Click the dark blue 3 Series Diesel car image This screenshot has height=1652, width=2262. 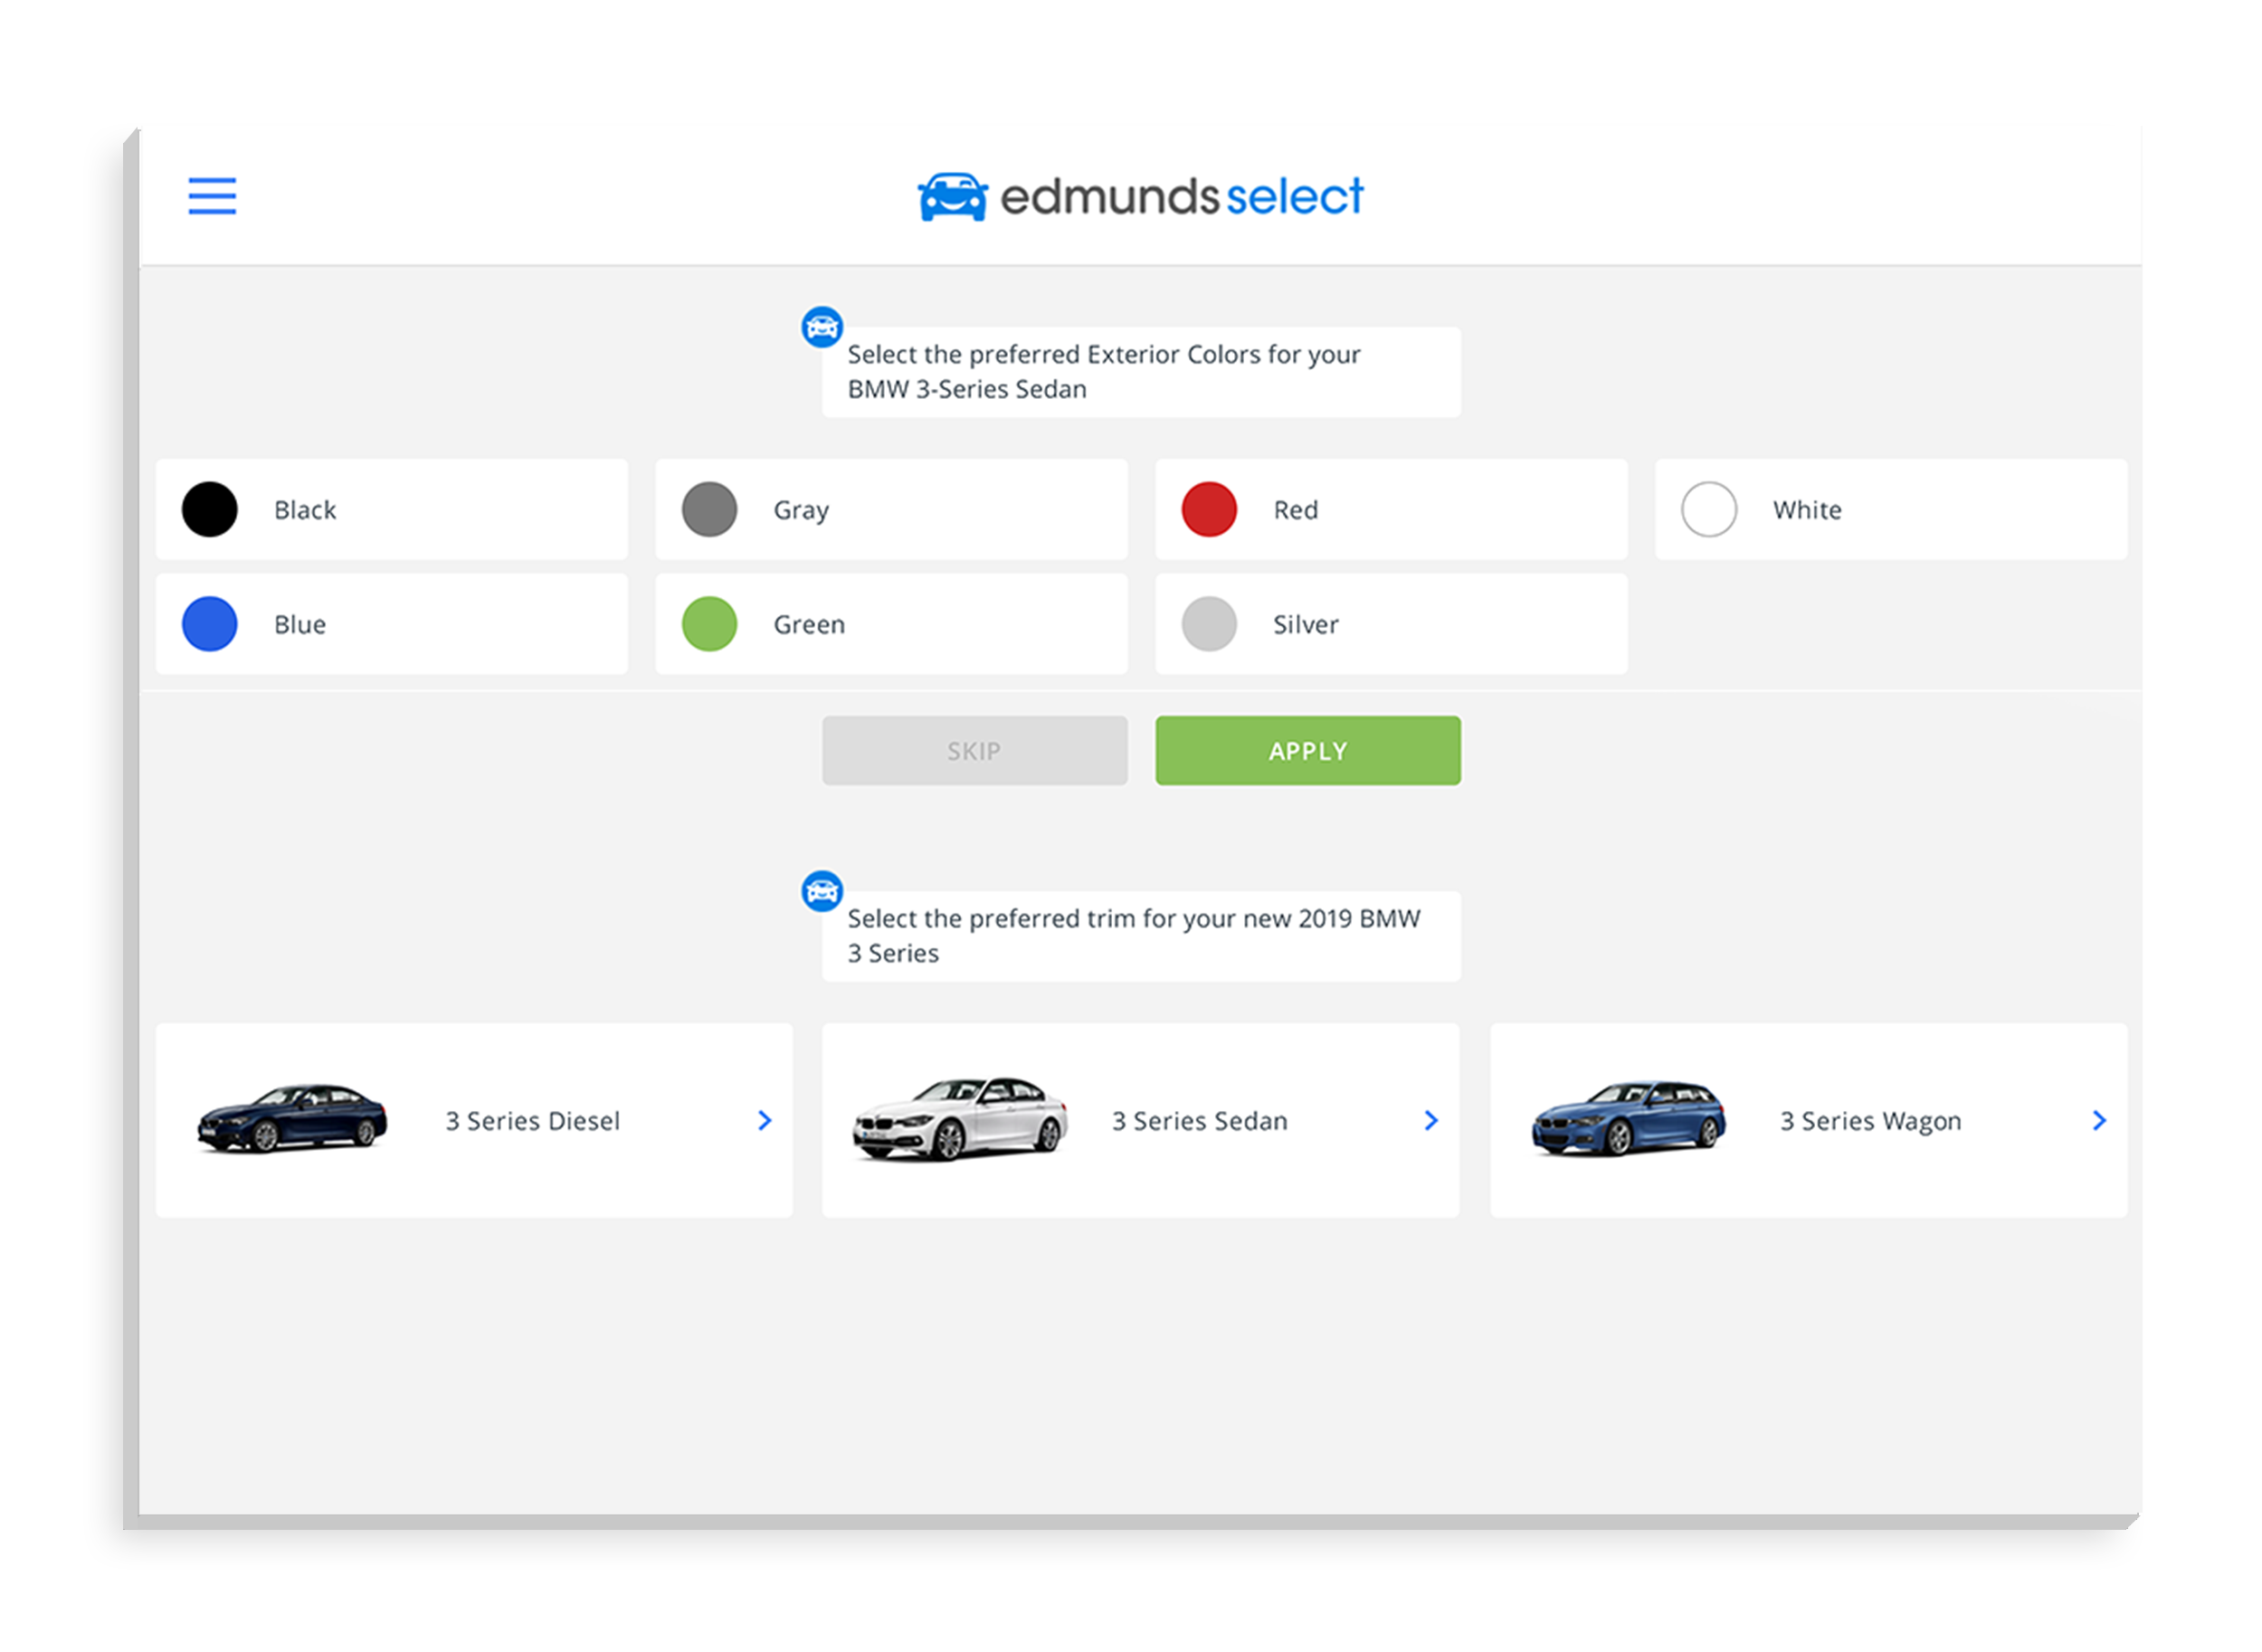[291, 1119]
